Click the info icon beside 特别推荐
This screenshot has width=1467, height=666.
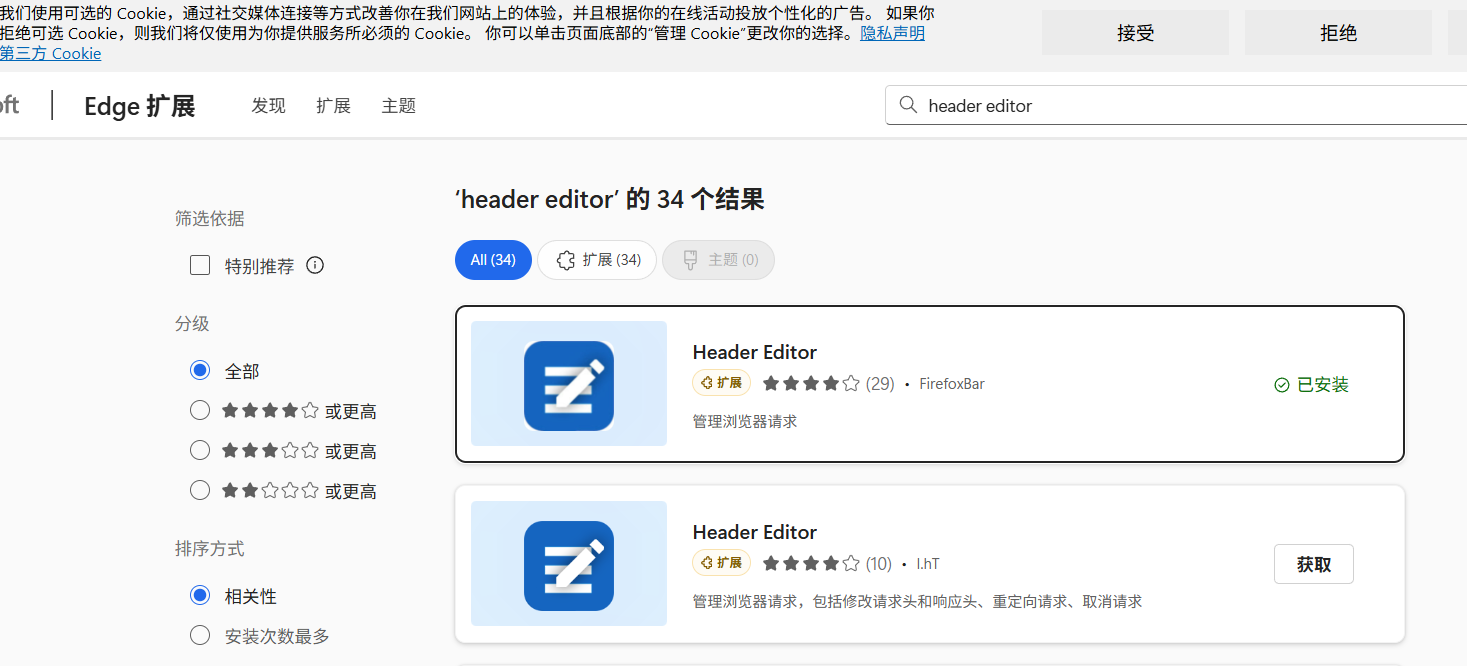click(315, 265)
